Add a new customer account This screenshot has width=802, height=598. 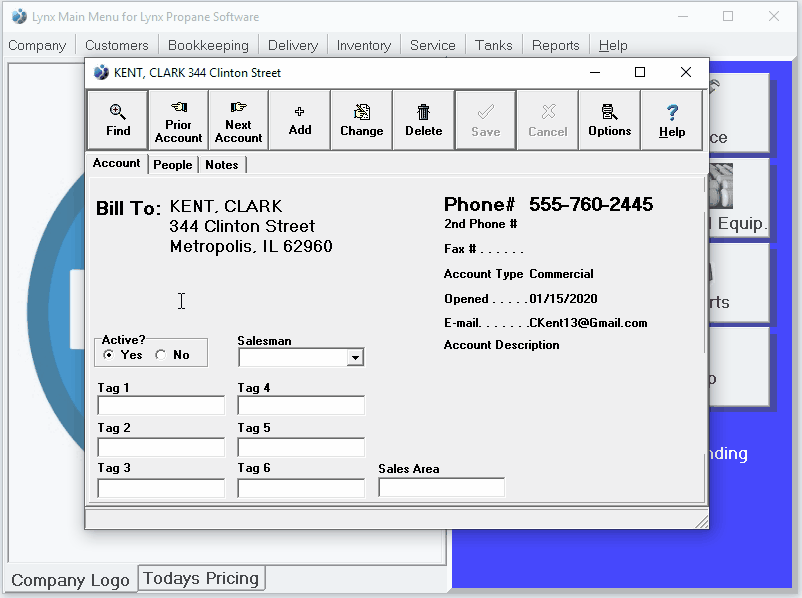coord(300,120)
